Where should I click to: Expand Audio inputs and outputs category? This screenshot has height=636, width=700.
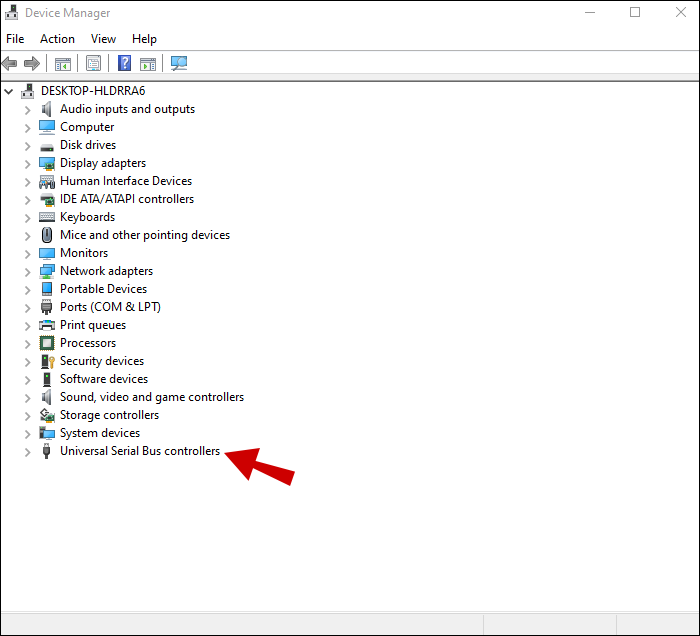coord(27,110)
